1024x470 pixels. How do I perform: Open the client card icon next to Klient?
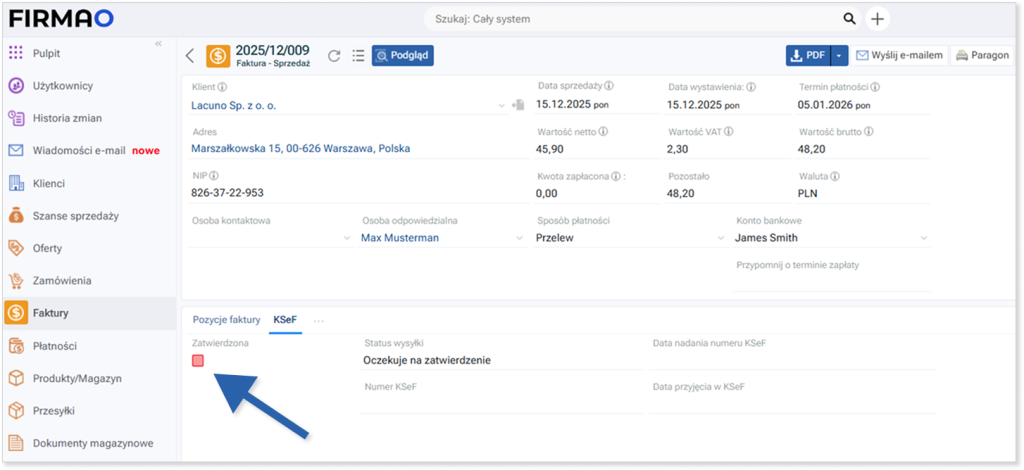coord(518,104)
